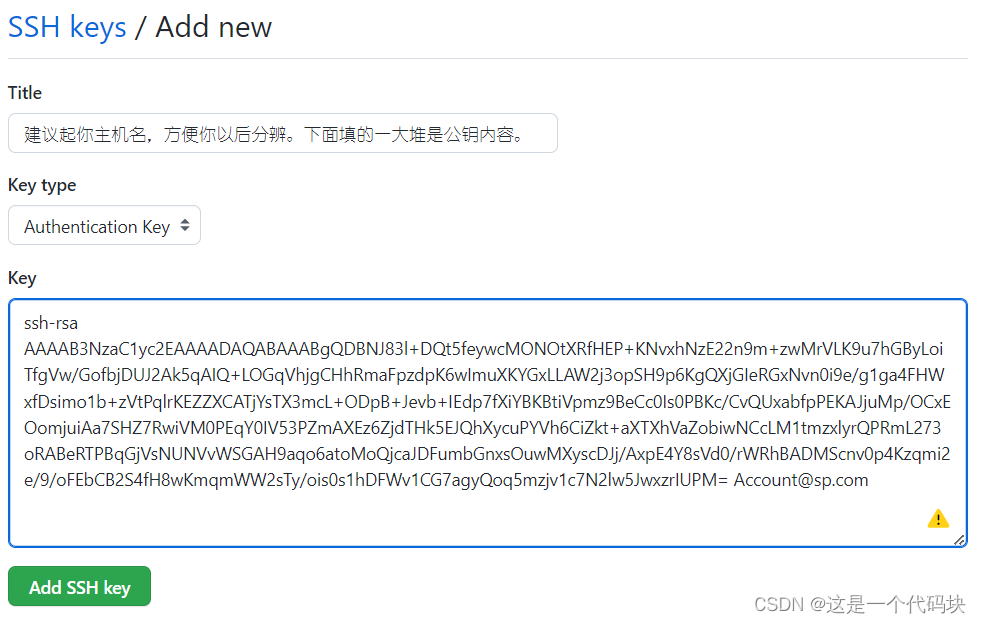Click the up-down arrows in Key type selector
This screenshot has height=624, width=981.
point(185,225)
